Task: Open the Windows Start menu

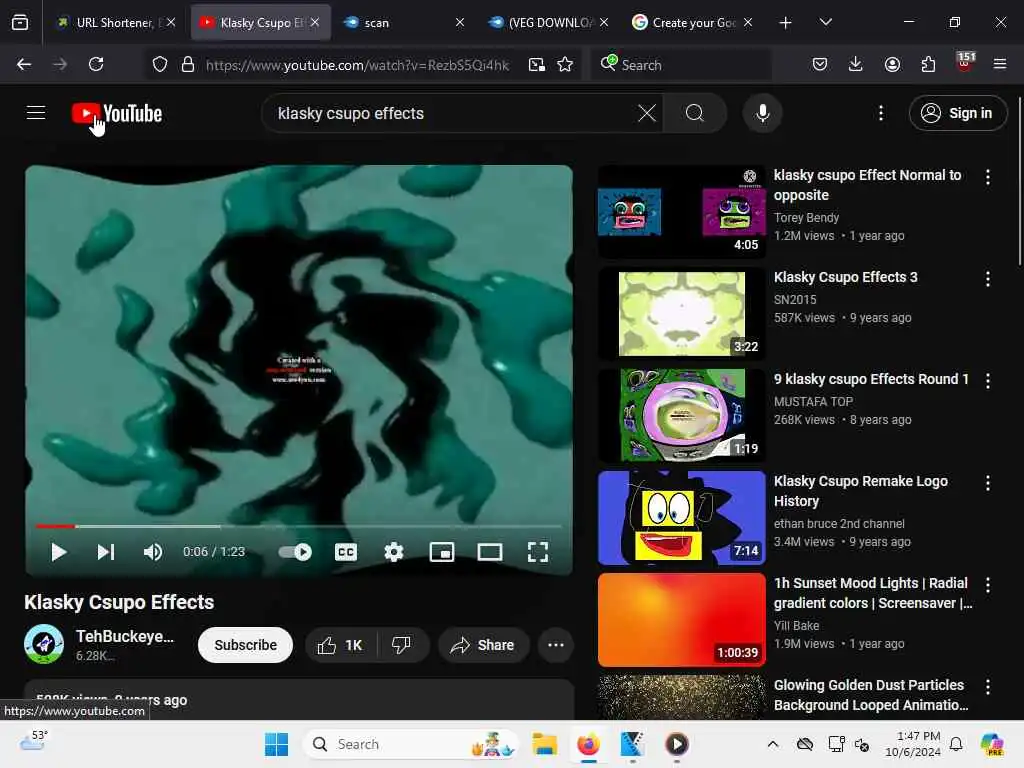Action: pyautogui.click(x=276, y=744)
